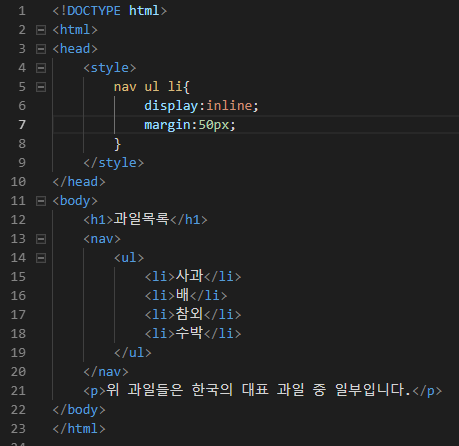Click the 'margin' property name
Image resolution: width=459 pixels, height=446 pixels.
coord(167,125)
